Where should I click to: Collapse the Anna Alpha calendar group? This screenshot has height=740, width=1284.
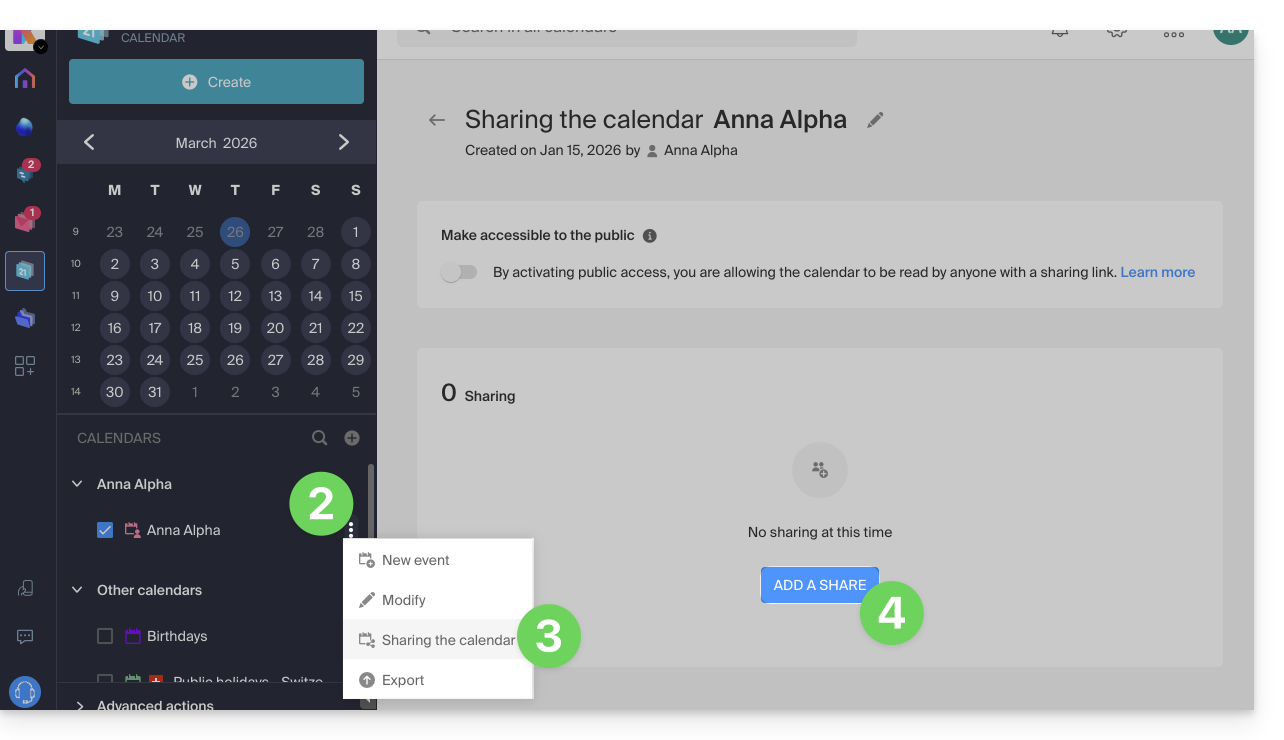[77, 484]
